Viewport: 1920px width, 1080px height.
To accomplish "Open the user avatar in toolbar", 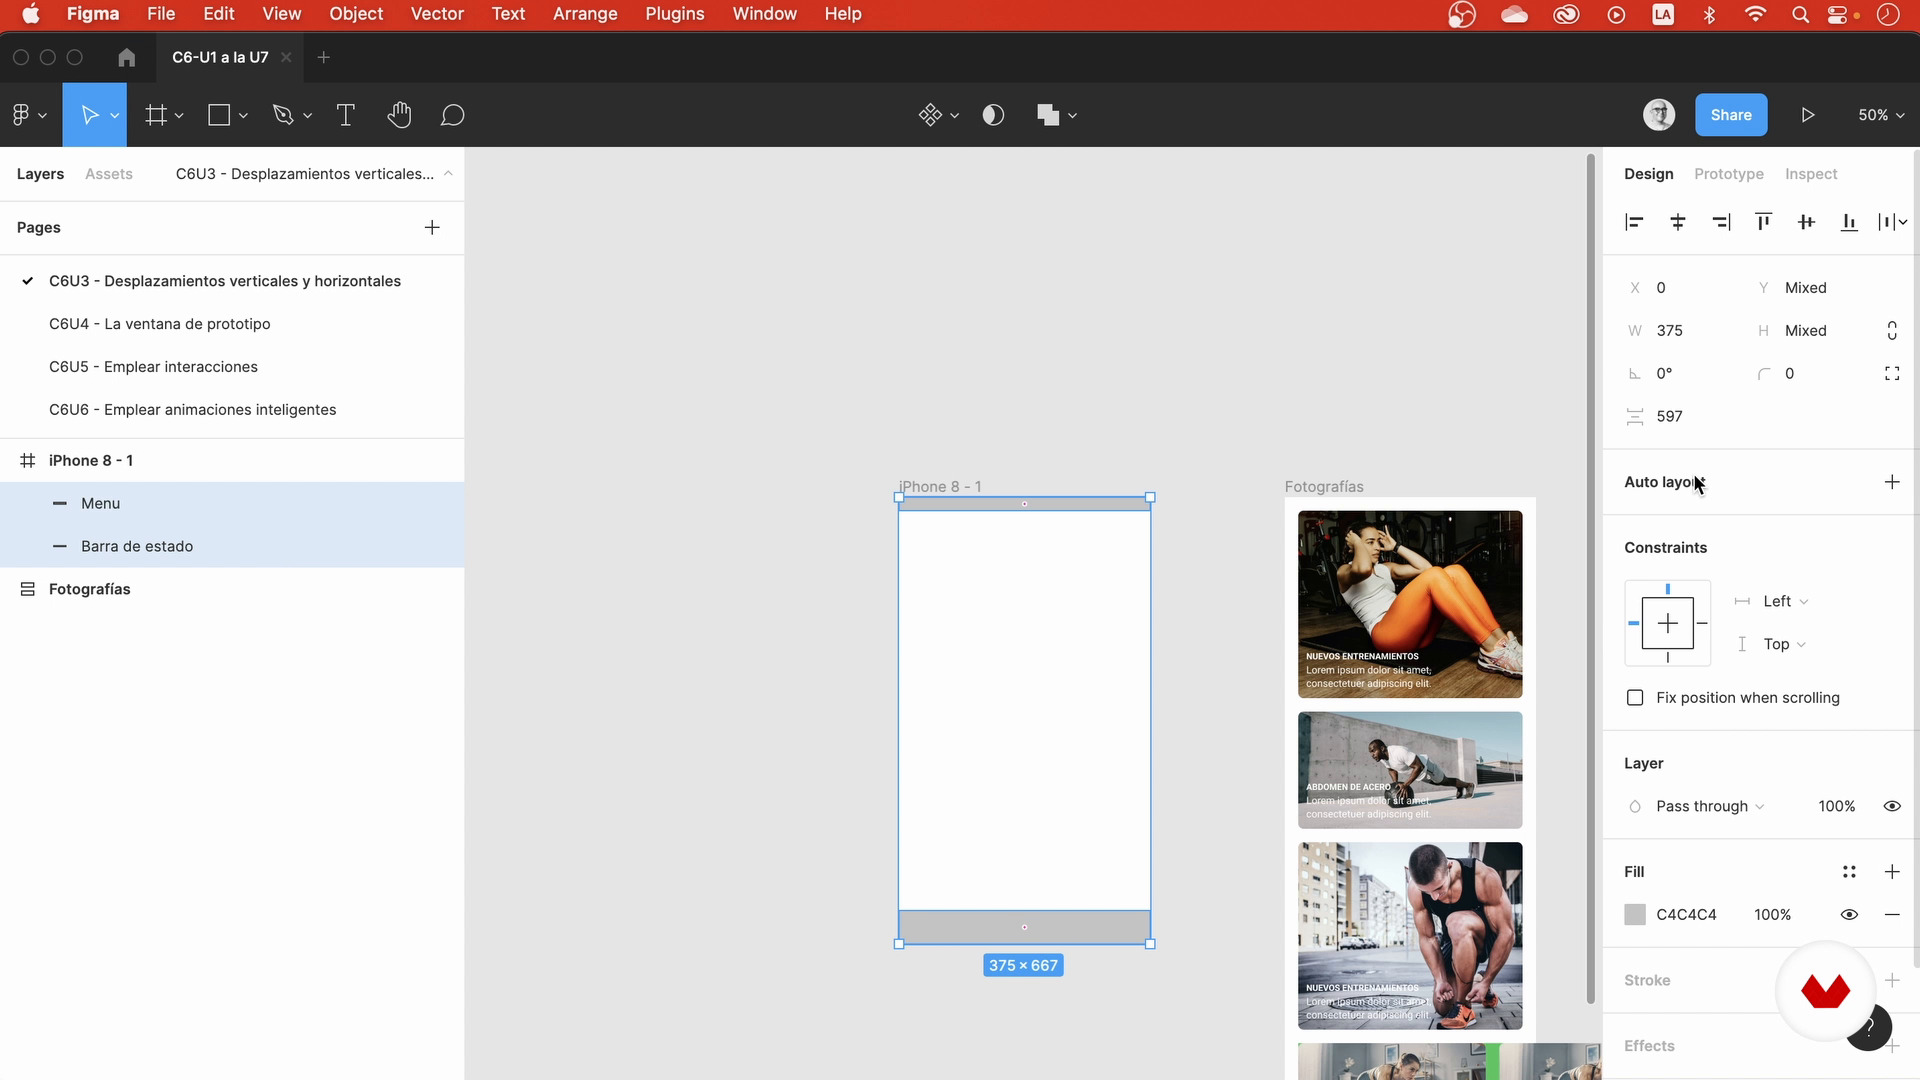I will 1659,115.
